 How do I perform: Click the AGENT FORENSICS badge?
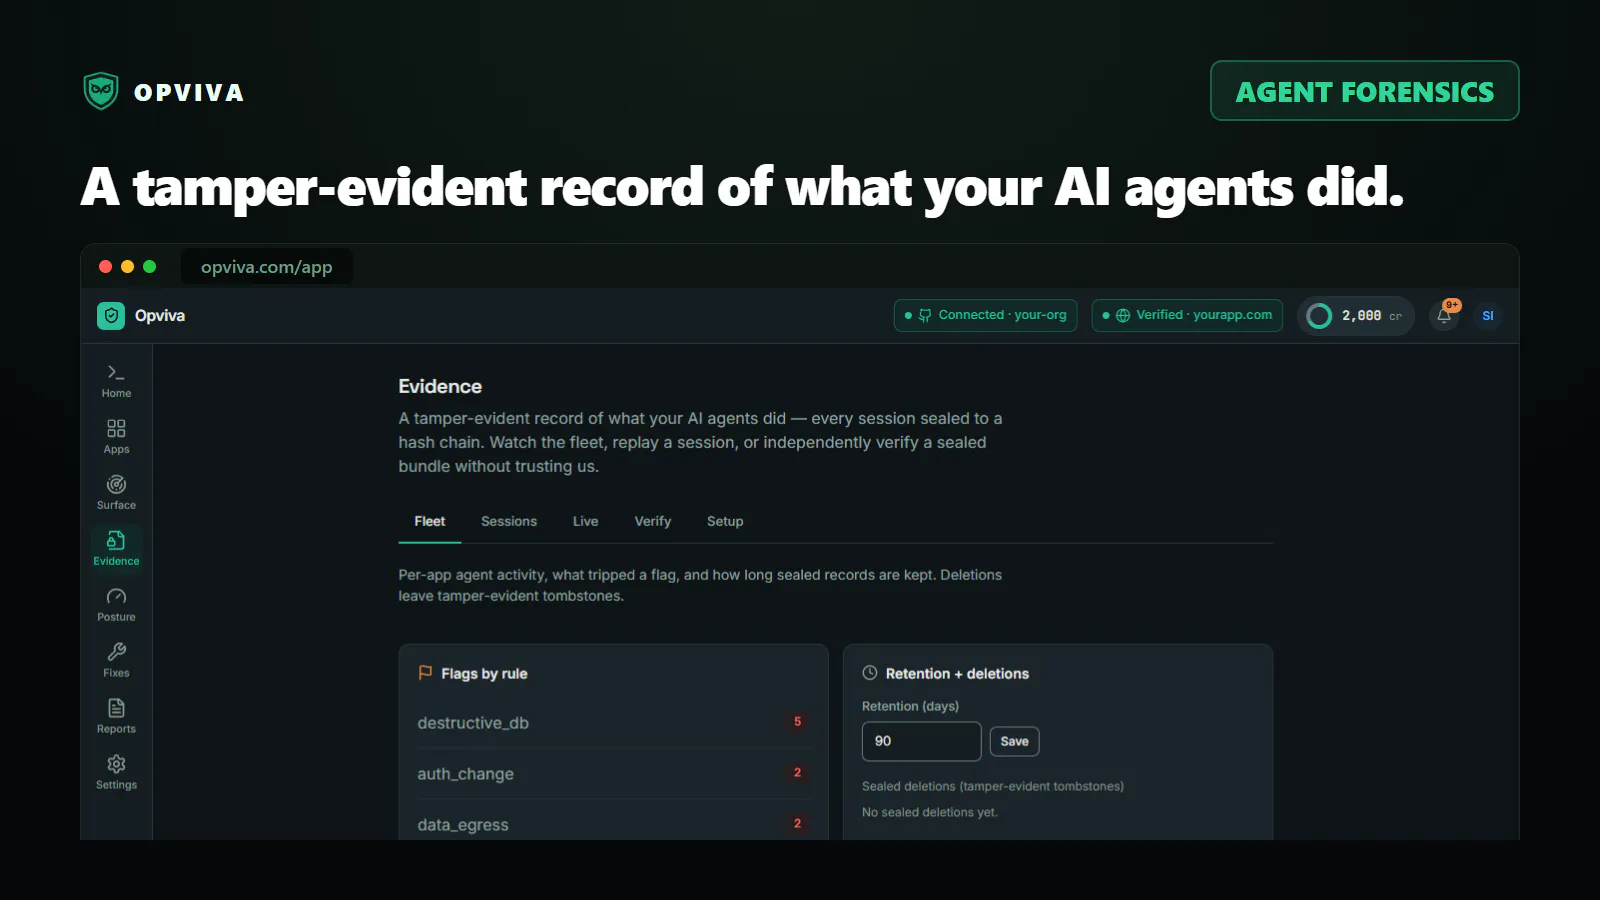click(1365, 91)
